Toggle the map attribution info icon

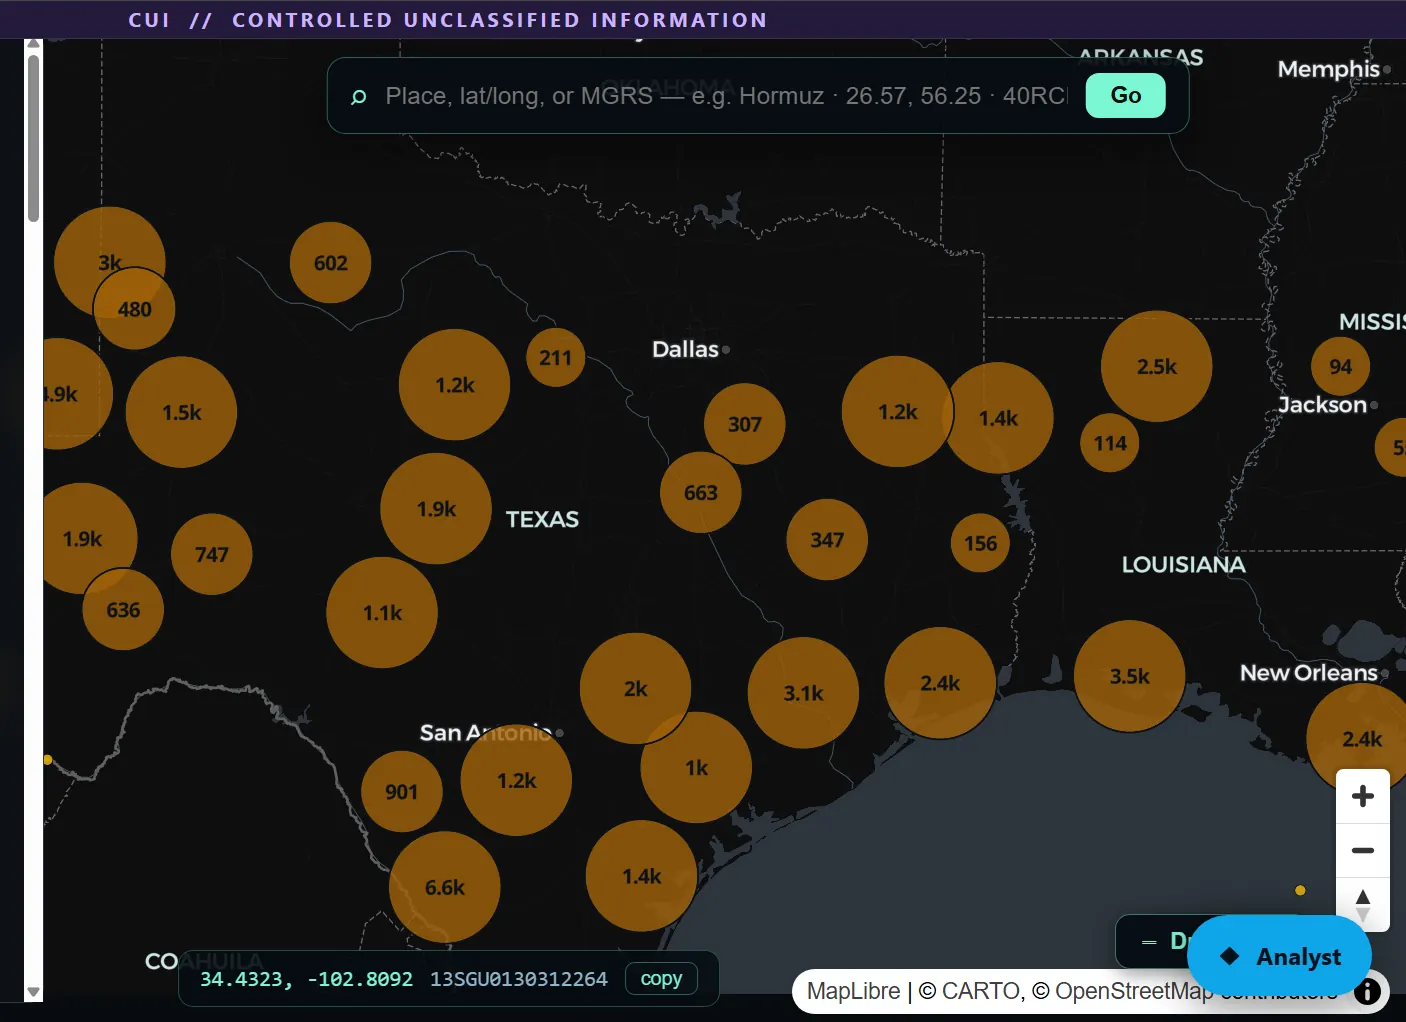coord(1367,991)
